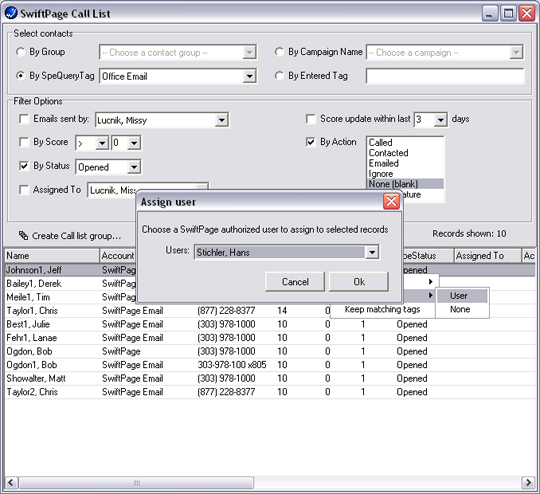The width and height of the screenshot is (540, 494).
Task: Click Create Call list group link
Action: click(x=76, y=236)
